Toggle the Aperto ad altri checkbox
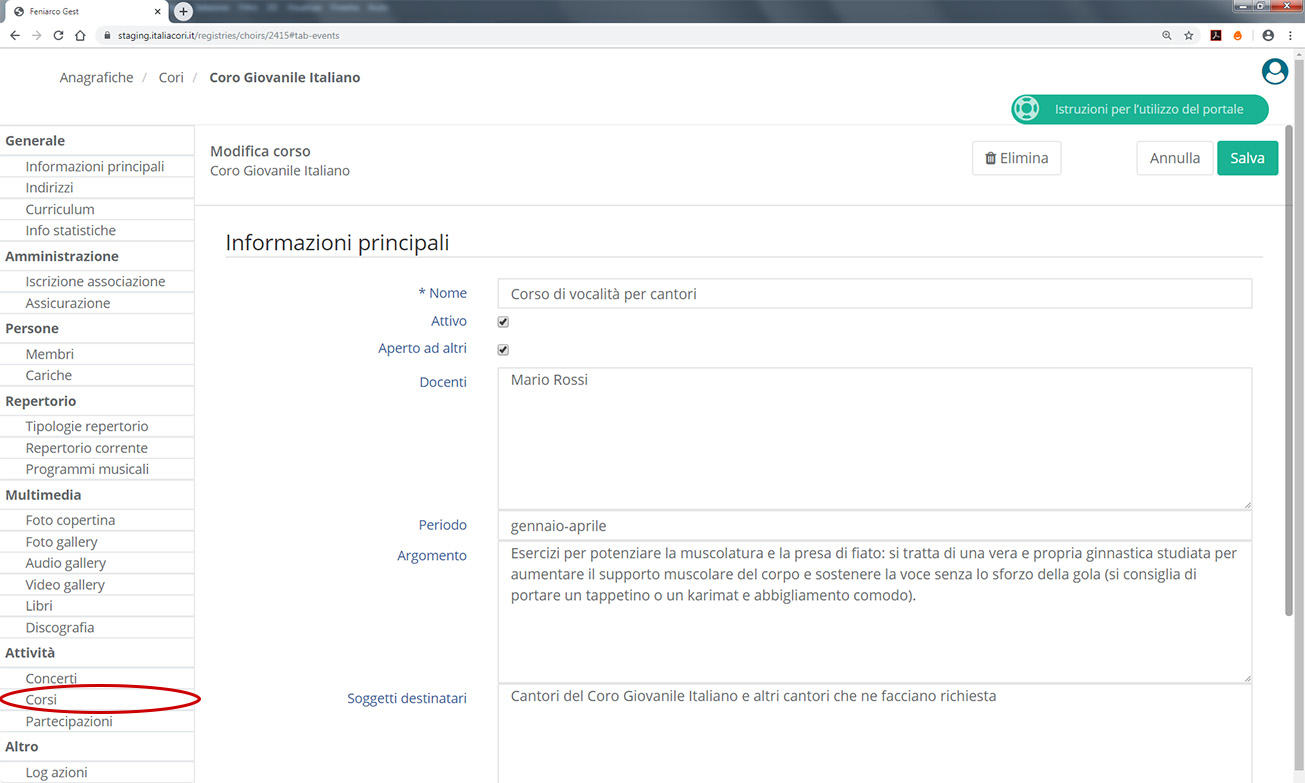1305x783 pixels. (x=503, y=350)
